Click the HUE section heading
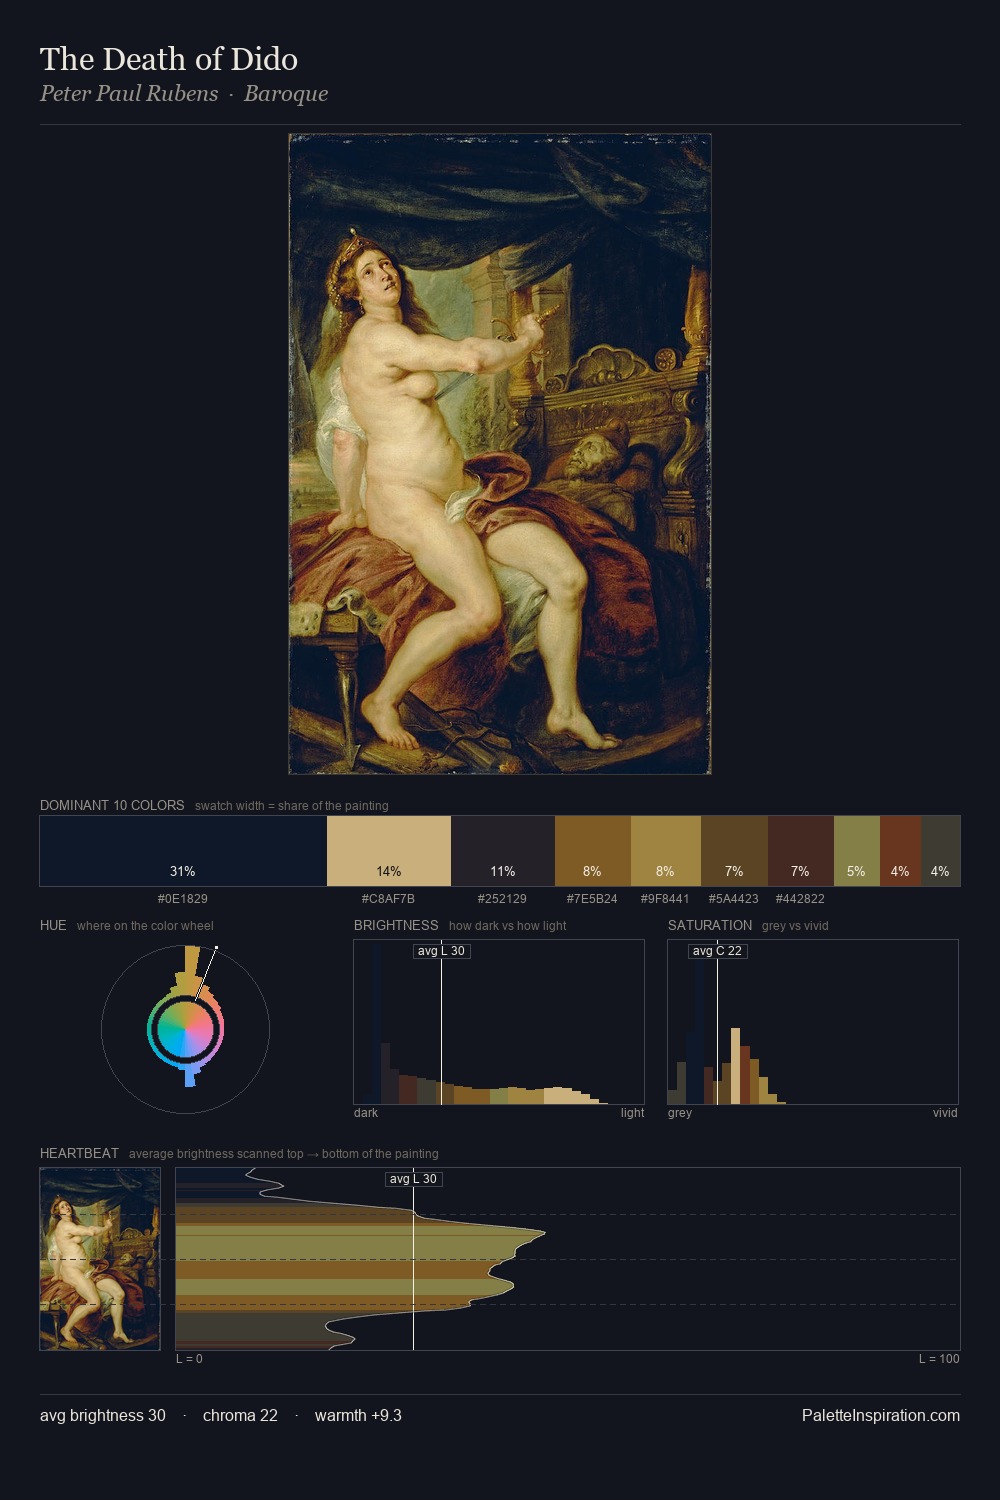The width and height of the screenshot is (1000, 1500). [x=53, y=925]
